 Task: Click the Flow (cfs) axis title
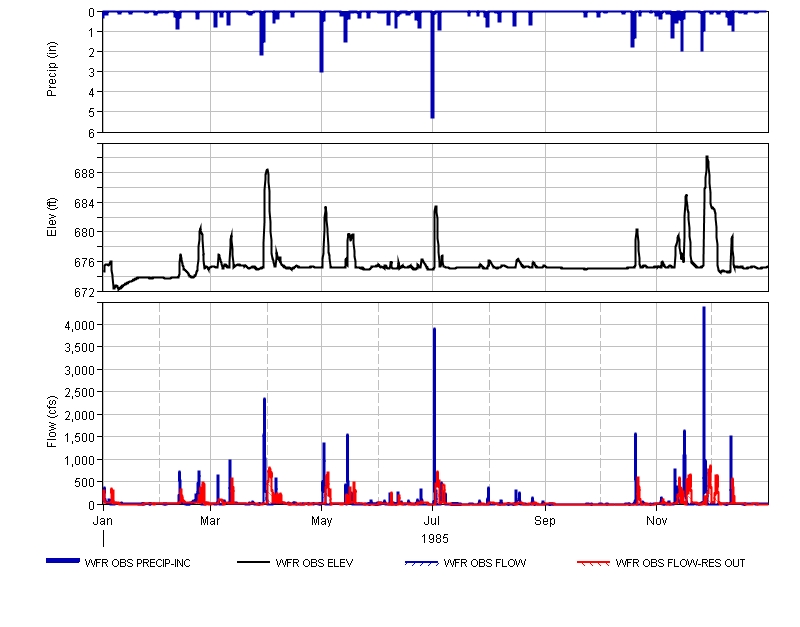pos(52,422)
